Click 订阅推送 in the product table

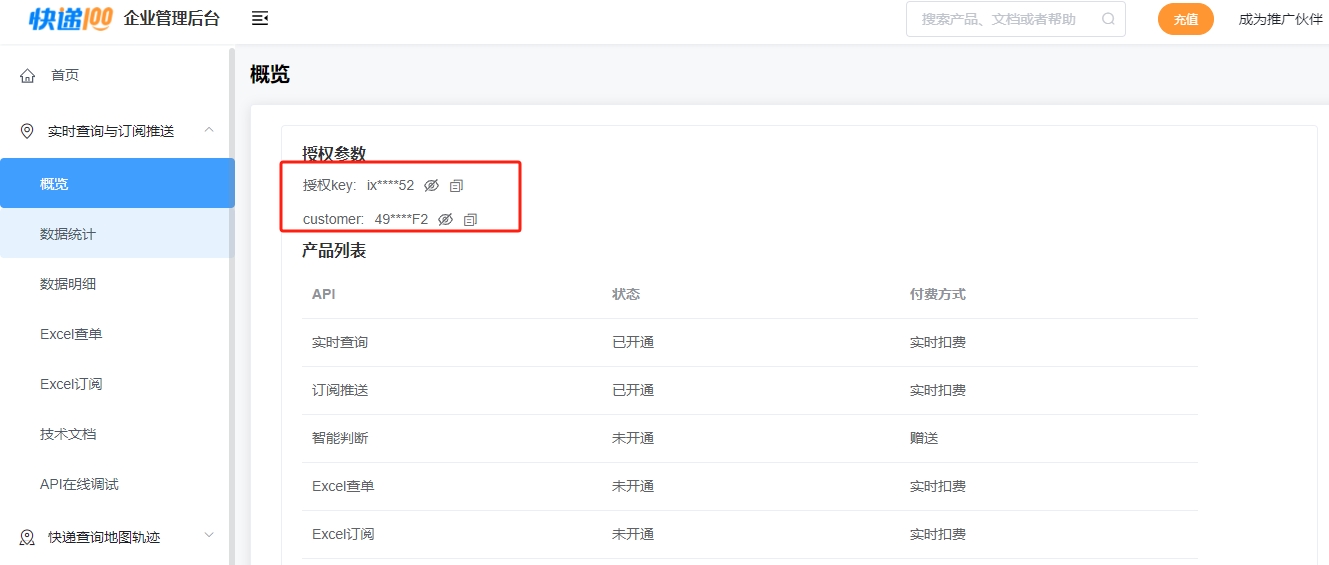pyautogui.click(x=340, y=390)
